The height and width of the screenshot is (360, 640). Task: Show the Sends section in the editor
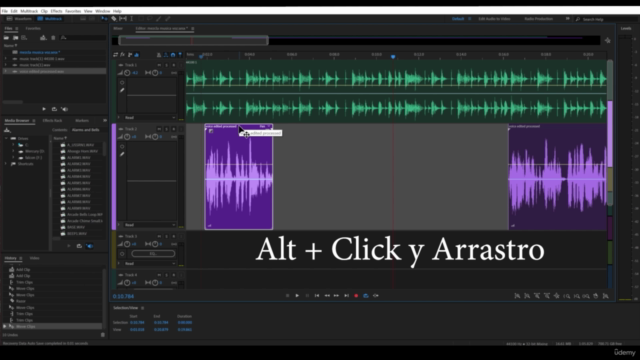130,55
